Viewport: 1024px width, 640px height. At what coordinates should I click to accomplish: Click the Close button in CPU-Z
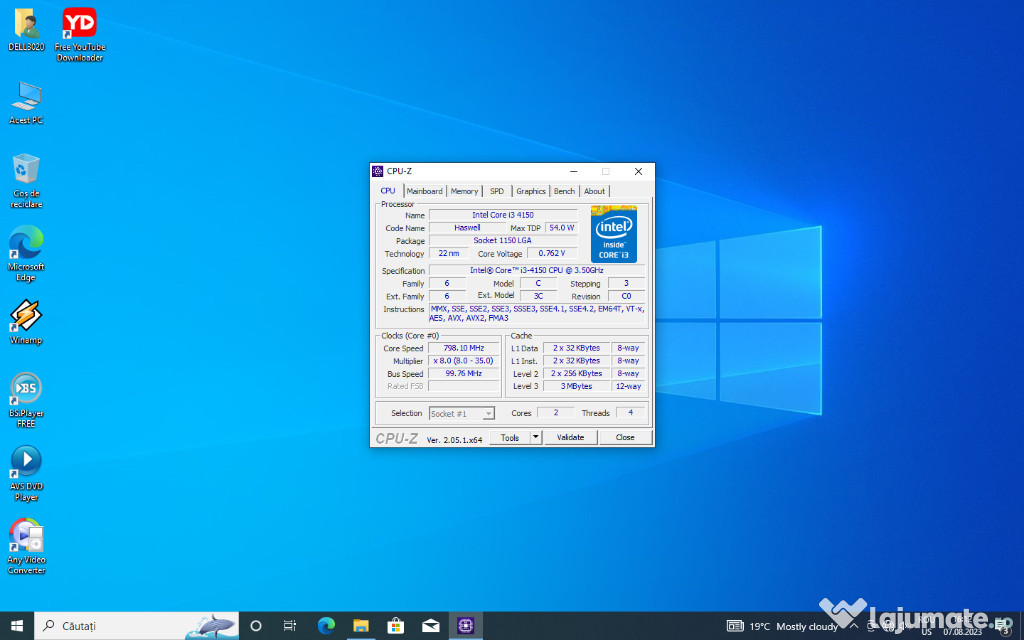(625, 437)
